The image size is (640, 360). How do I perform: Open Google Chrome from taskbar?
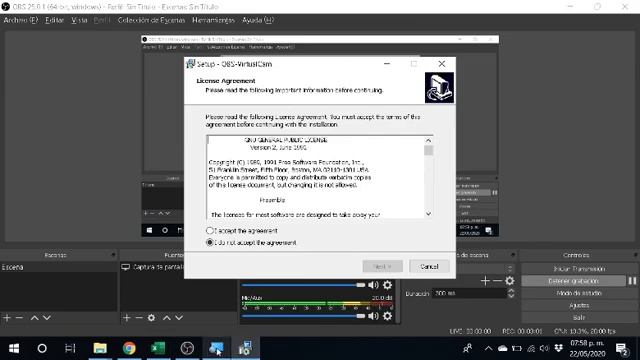click(x=129, y=348)
